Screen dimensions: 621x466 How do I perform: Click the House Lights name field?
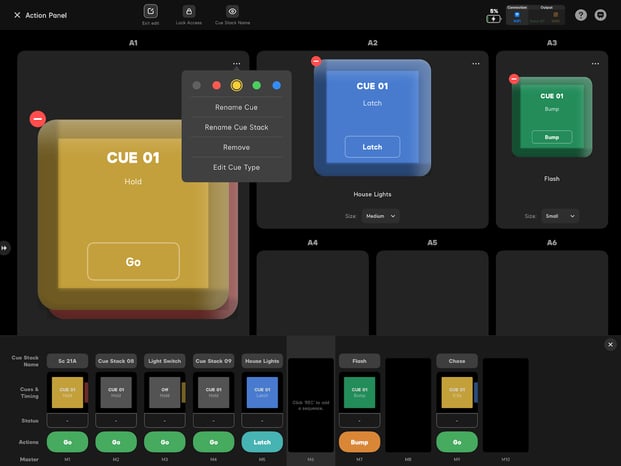(x=262, y=361)
